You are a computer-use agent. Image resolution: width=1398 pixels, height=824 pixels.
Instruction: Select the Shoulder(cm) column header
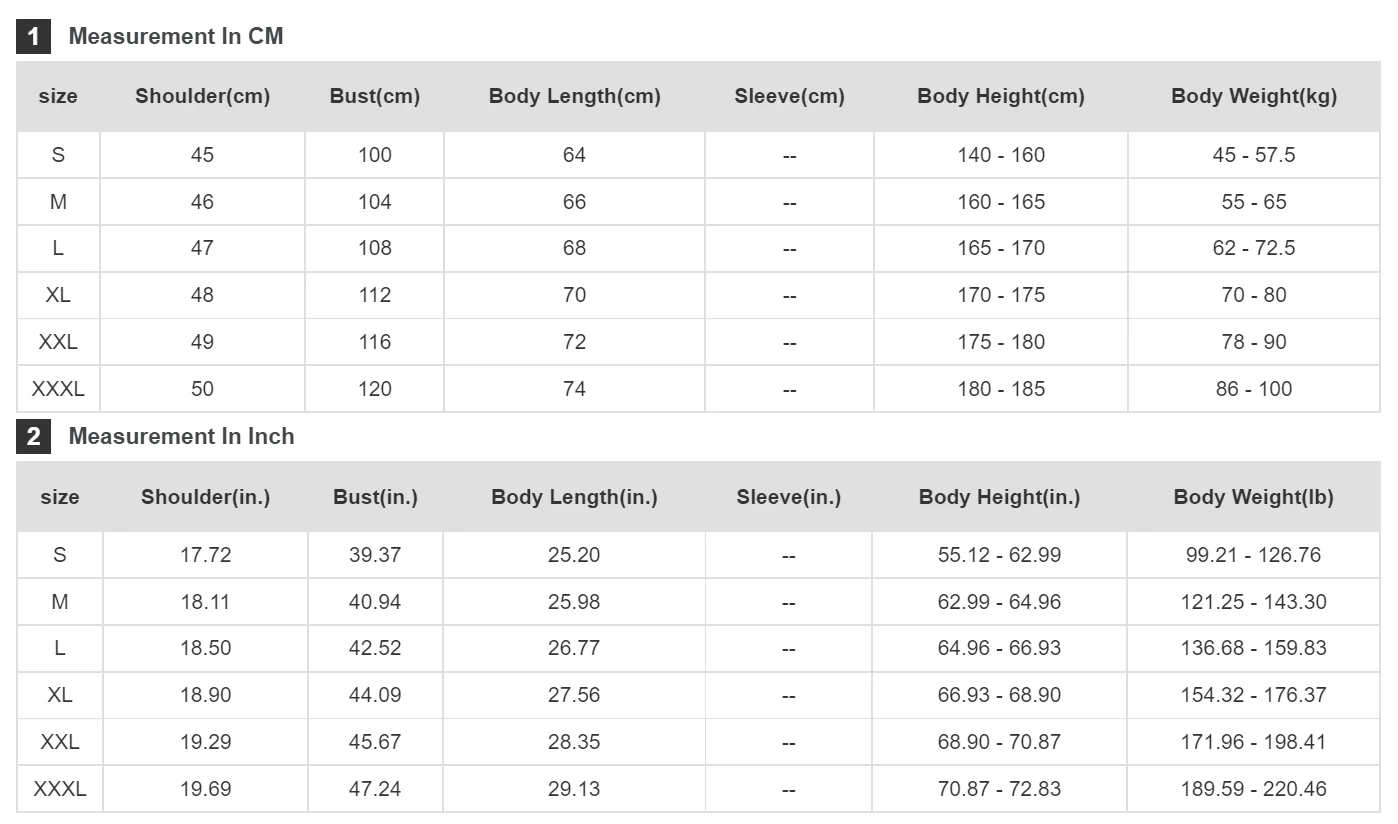(x=202, y=97)
